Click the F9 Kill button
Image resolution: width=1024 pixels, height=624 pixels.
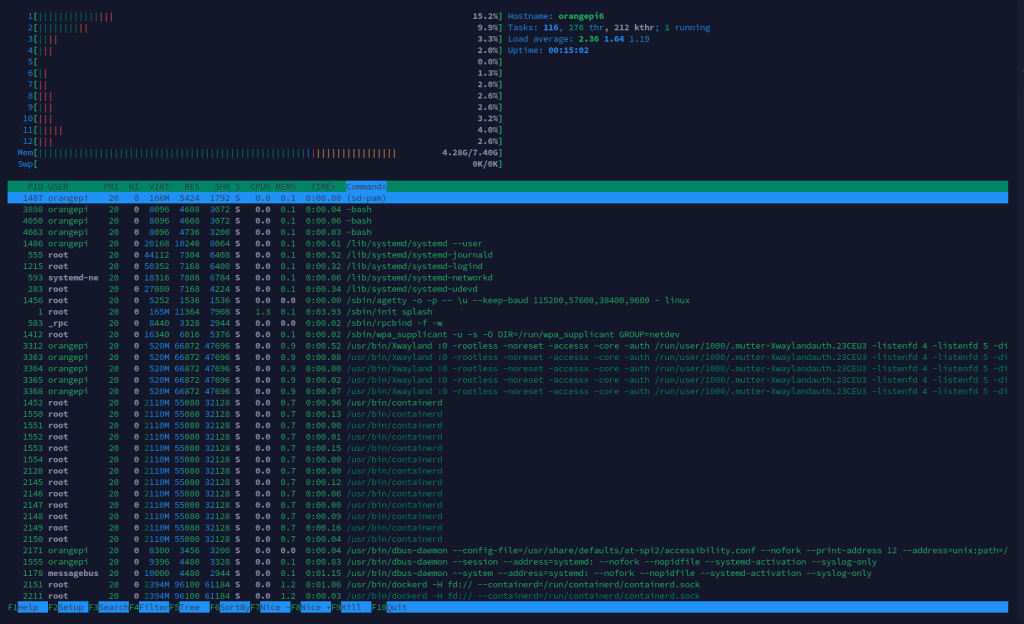click(351, 607)
